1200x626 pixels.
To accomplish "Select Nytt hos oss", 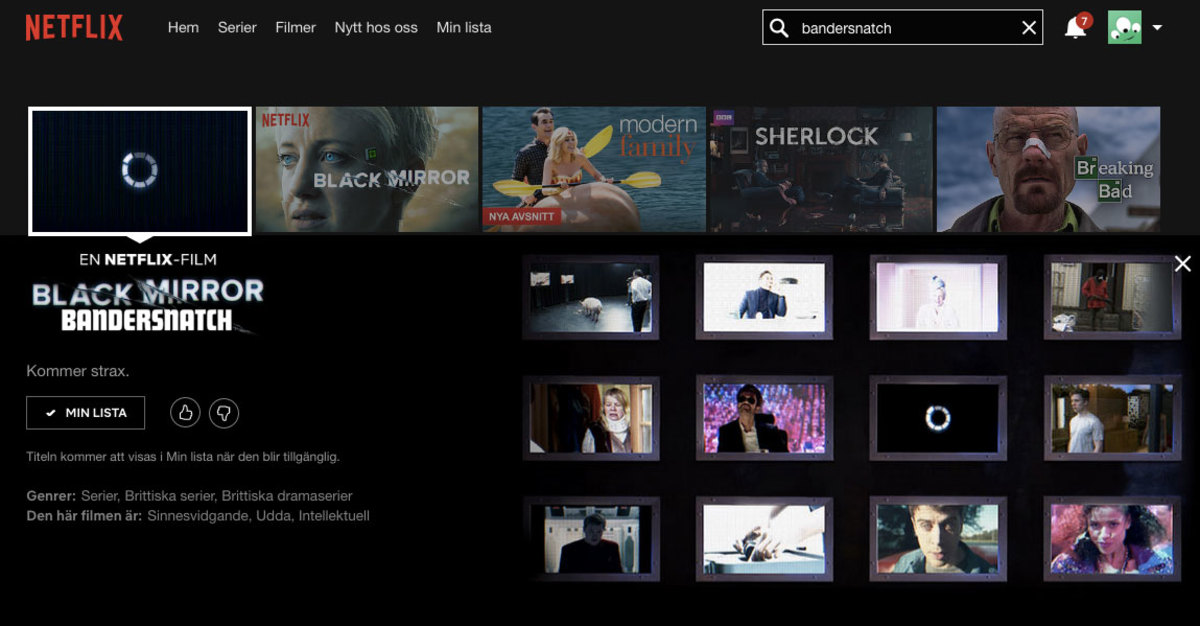I will pyautogui.click(x=376, y=28).
